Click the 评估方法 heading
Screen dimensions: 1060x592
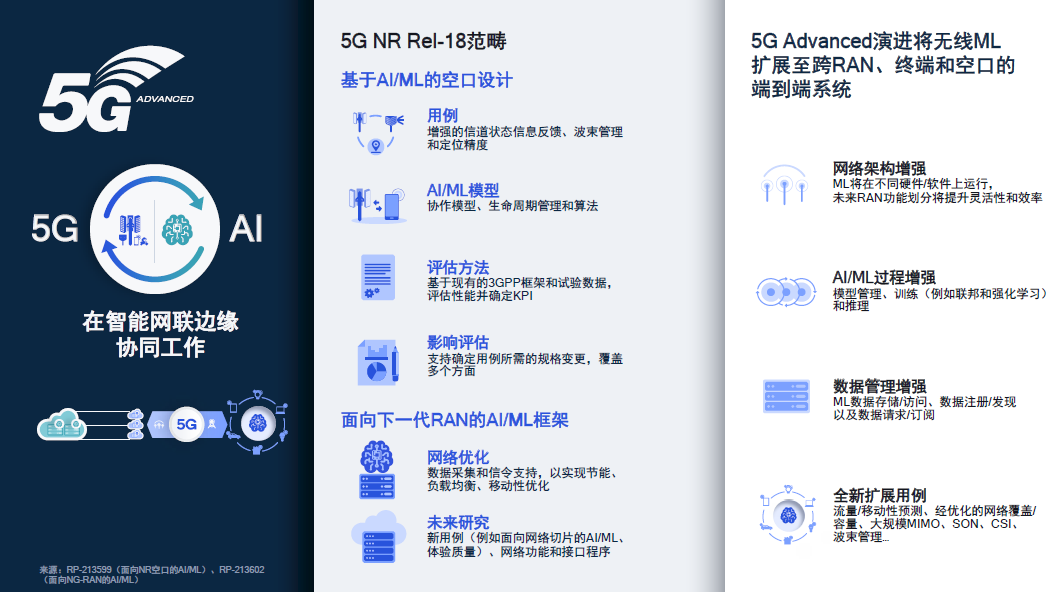pyautogui.click(x=458, y=268)
